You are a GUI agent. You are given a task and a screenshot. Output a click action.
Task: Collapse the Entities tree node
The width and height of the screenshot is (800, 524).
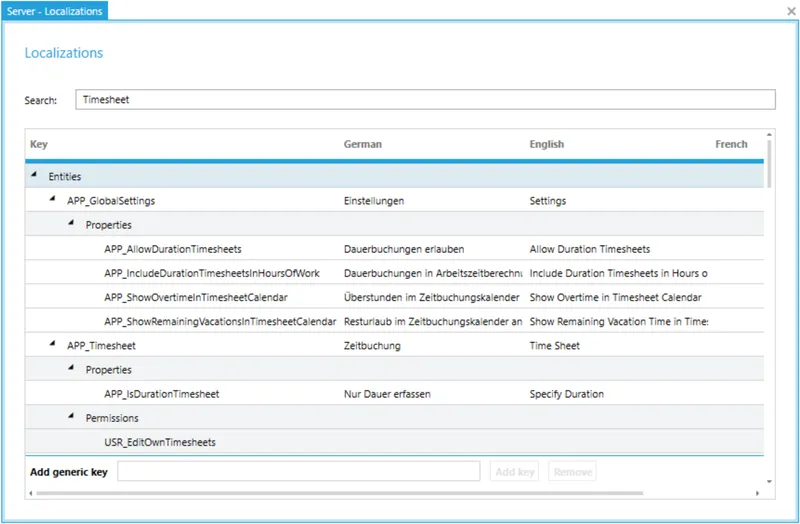pyautogui.click(x=34, y=176)
